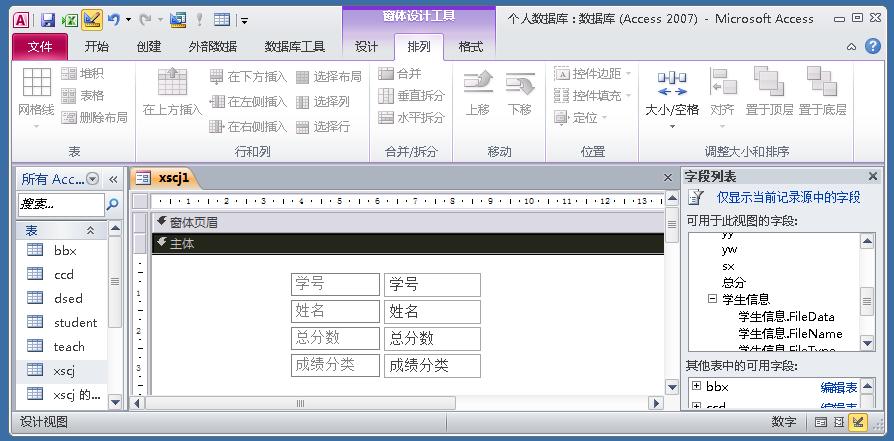The height and width of the screenshot is (441, 894).
Task: Click 置于顶层 bring to front button
Action: pyautogui.click(x=769, y=92)
